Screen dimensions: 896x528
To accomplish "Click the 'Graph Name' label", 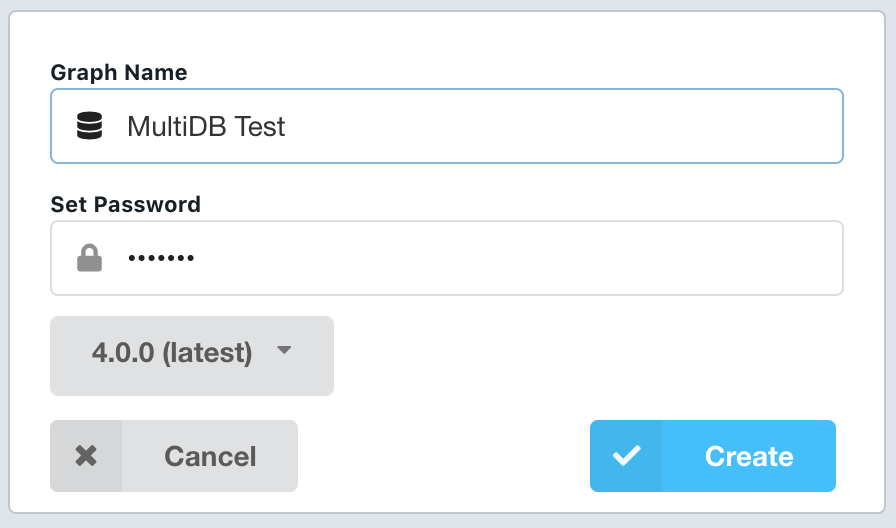I will click(119, 73).
